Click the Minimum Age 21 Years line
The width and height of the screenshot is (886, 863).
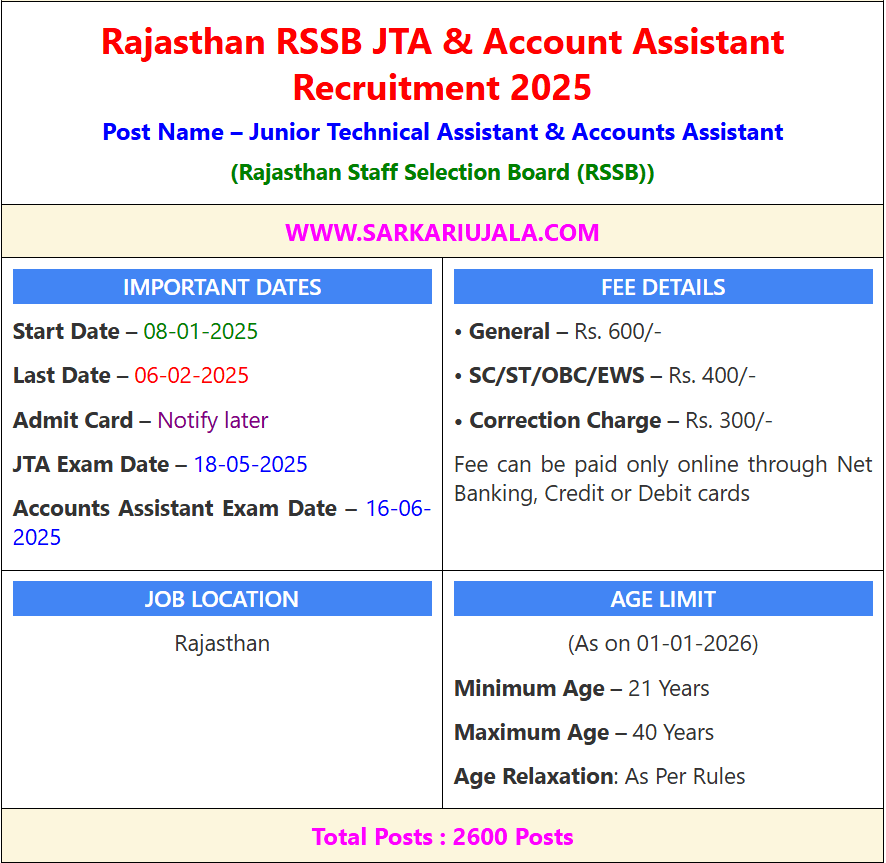pyautogui.click(x=582, y=688)
